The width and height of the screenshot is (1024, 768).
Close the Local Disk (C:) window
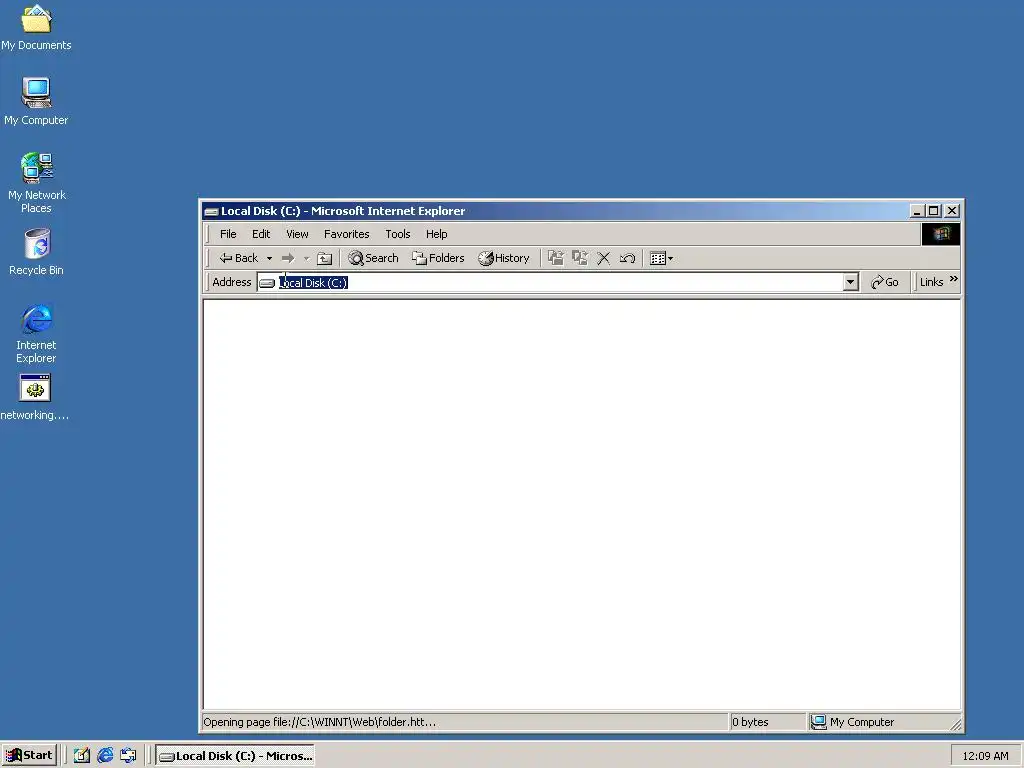tap(952, 211)
